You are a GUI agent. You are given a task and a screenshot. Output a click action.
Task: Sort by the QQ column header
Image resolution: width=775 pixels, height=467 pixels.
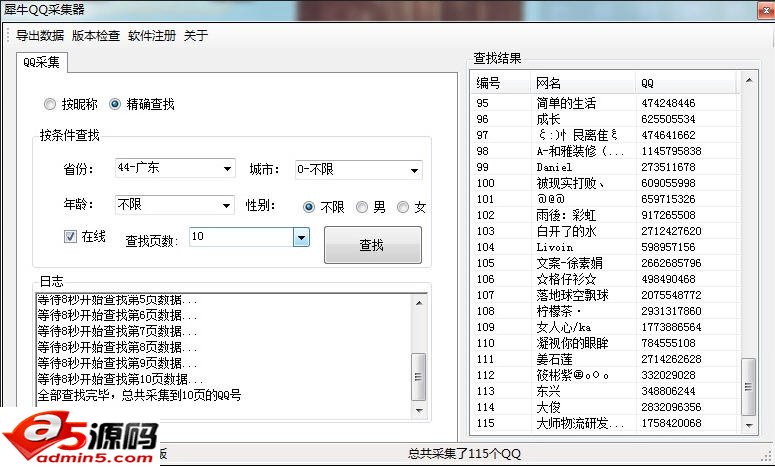[x=687, y=83]
